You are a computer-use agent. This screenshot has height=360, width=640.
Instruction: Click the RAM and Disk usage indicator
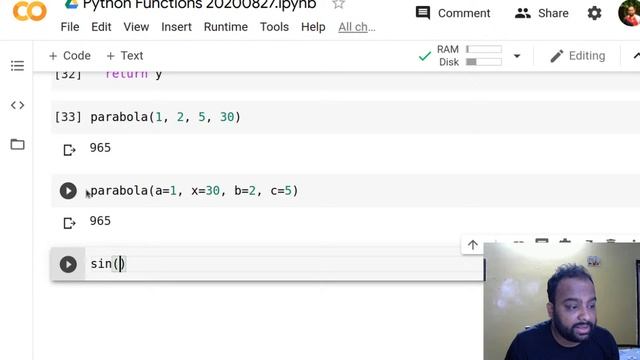coord(469,56)
